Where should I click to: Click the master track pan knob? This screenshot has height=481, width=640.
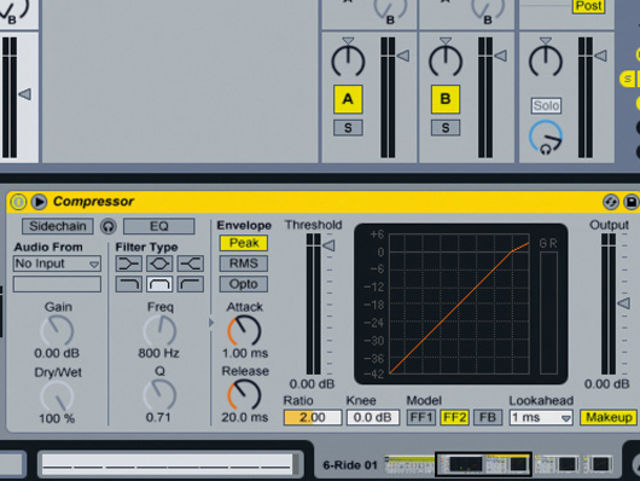[x=546, y=60]
